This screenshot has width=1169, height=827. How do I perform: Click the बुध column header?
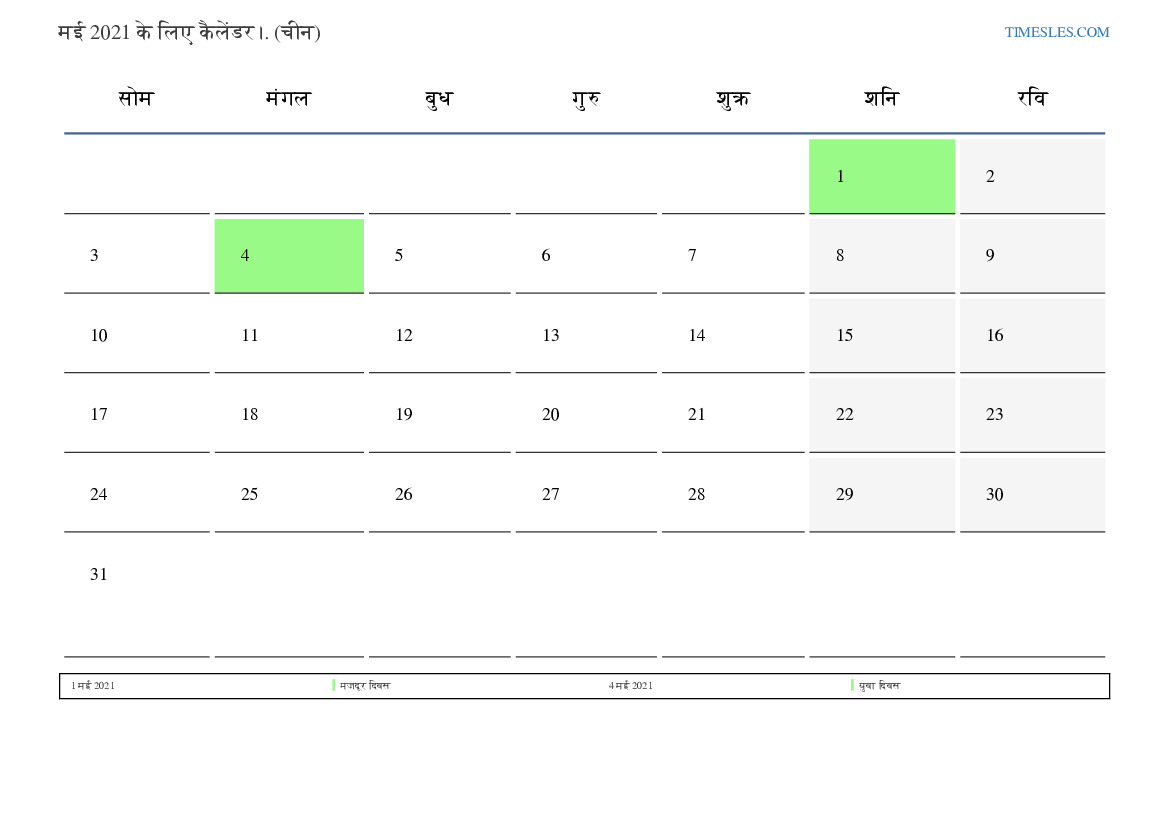pyautogui.click(x=438, y=98)
